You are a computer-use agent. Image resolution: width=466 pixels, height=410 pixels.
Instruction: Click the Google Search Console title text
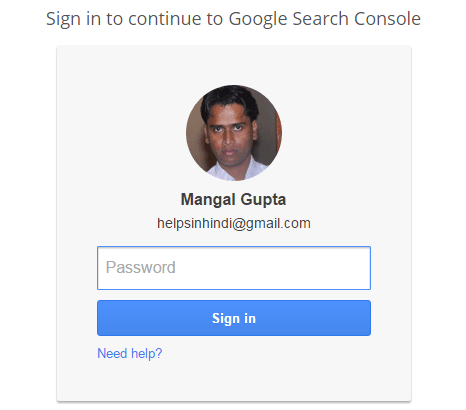coord(324,19)
